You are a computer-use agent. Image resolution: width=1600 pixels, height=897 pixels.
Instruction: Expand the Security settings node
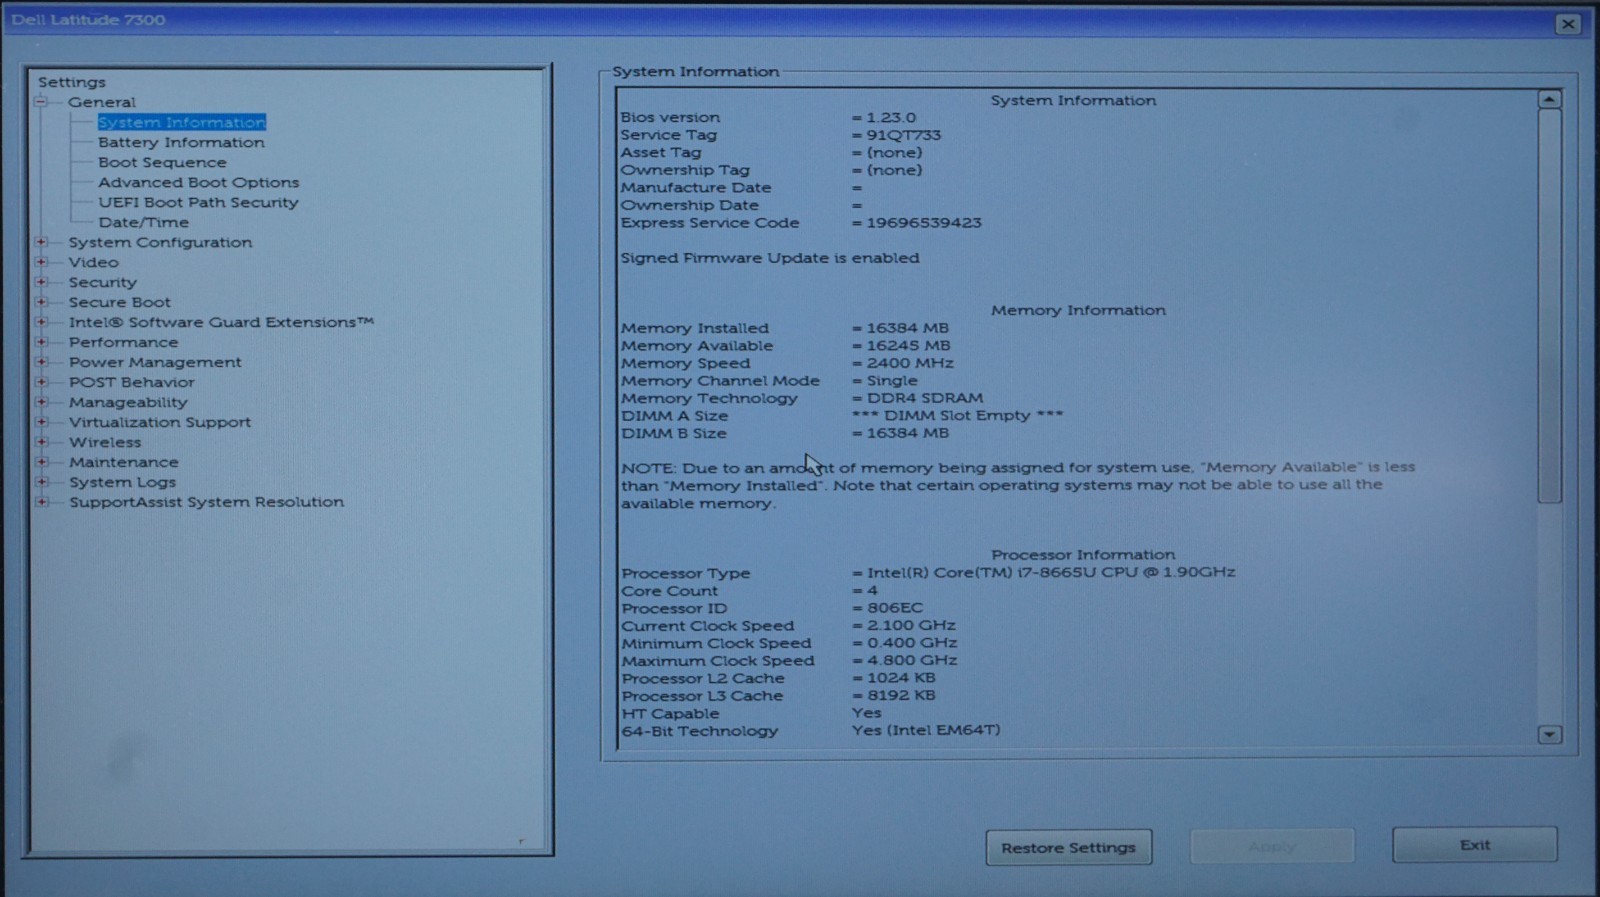tap(41, 282)
